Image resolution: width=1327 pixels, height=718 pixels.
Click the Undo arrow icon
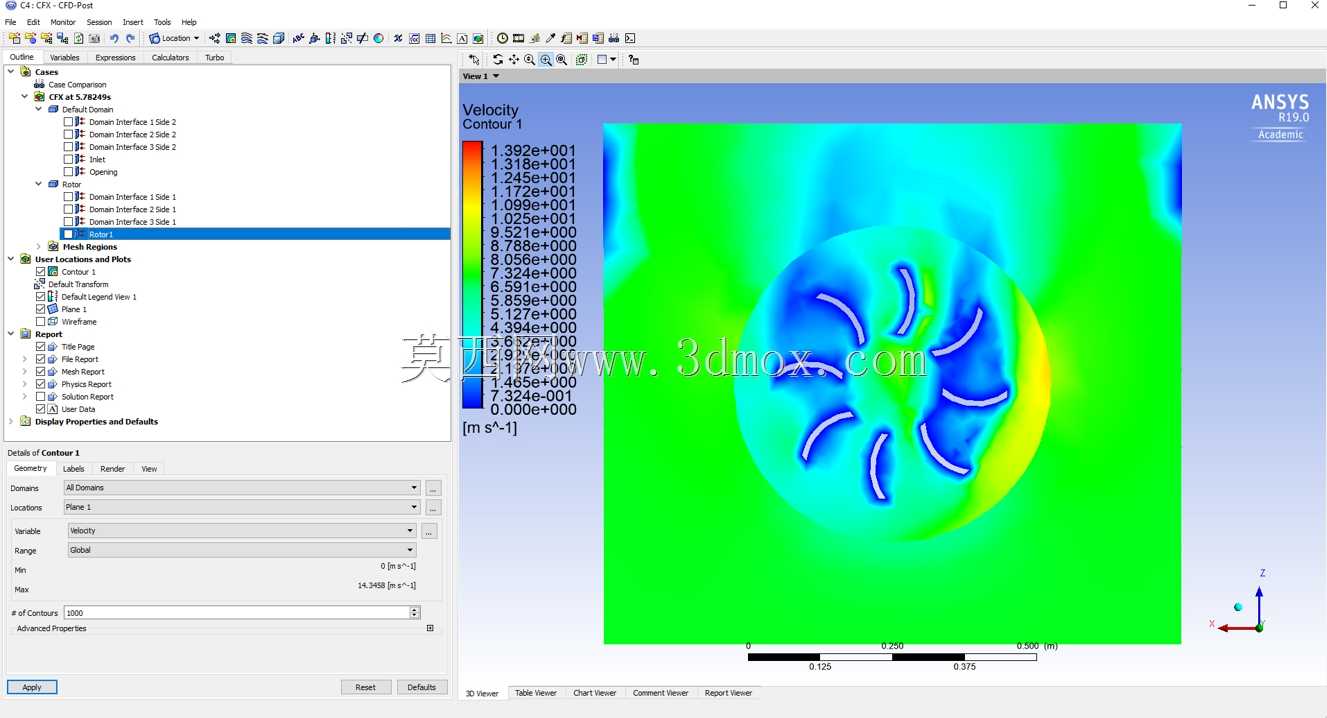coord(114,38)
